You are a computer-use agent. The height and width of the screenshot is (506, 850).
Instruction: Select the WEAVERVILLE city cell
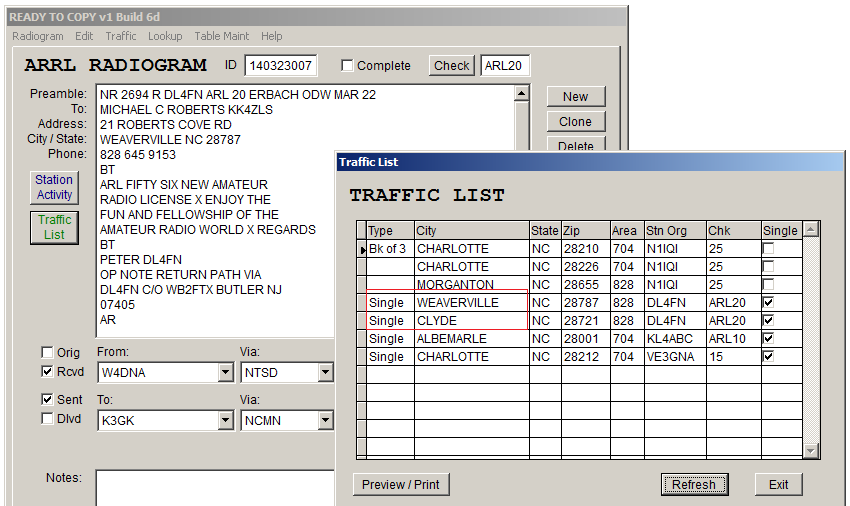[472, 303]
